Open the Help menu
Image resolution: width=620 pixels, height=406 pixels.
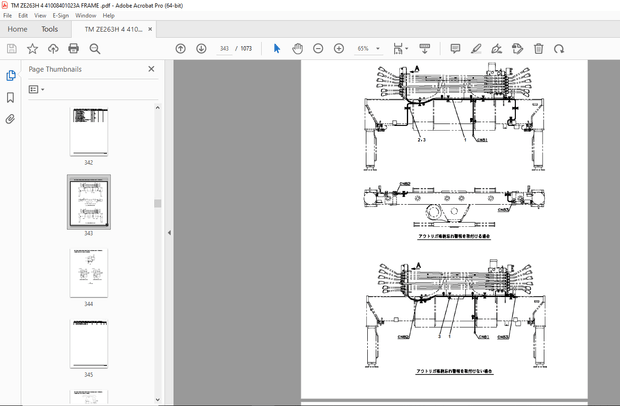[x=108, y=15]
